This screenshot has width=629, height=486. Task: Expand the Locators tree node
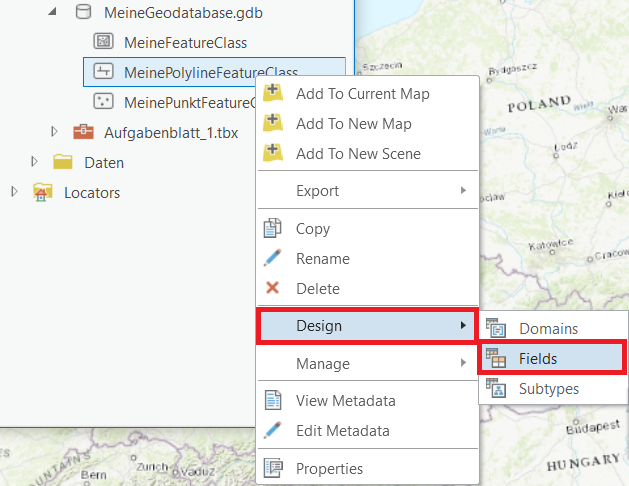(15, 192)
